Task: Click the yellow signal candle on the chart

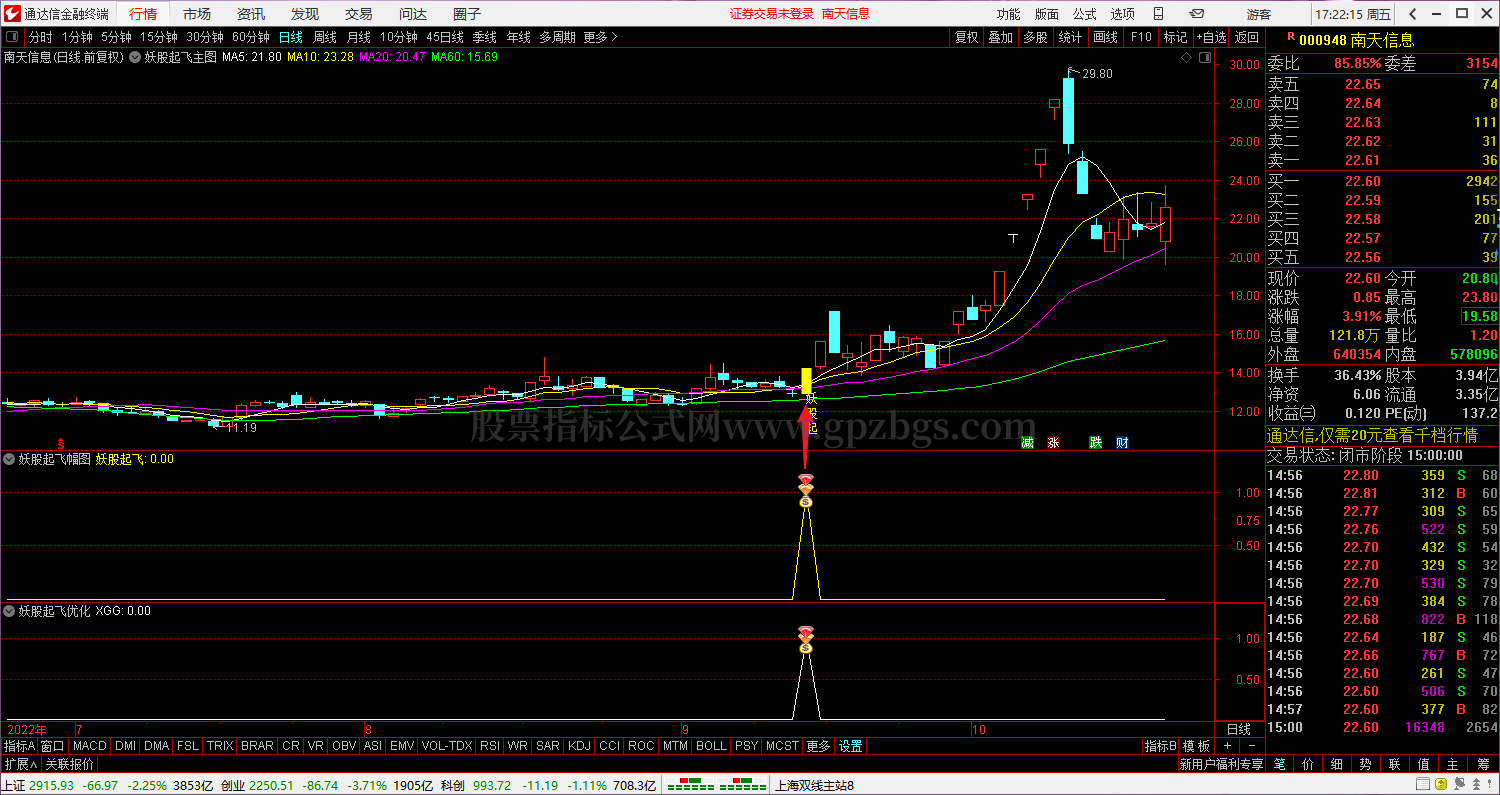Action: (x=806, y=381)
